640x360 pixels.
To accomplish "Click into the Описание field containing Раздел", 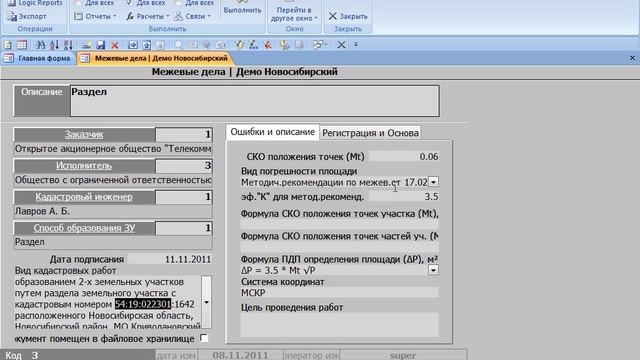I will (255, 101).
